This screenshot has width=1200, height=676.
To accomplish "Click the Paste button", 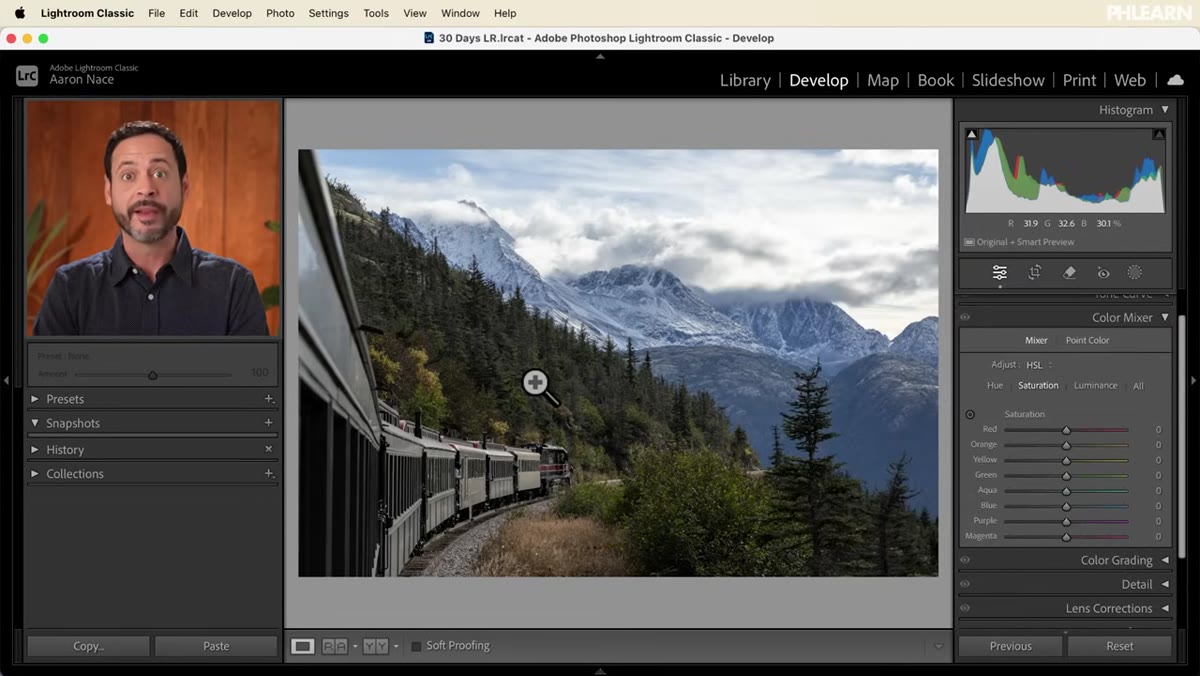I will click(216, 646).
